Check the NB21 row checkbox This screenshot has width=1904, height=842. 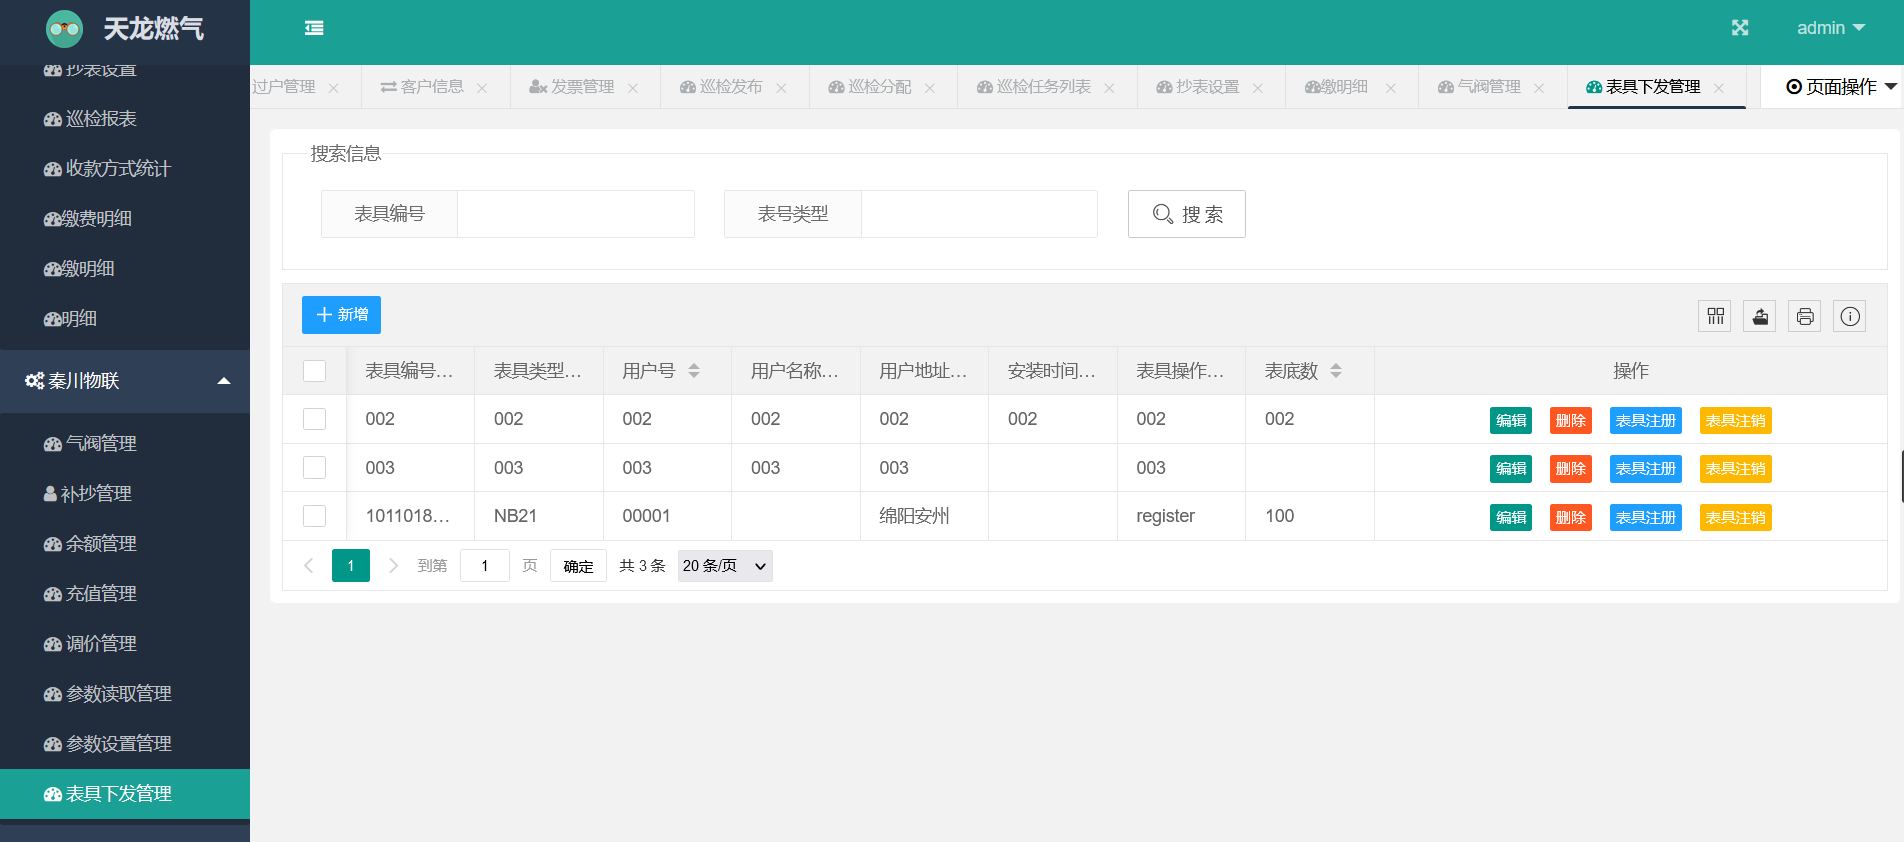coord(315,516)
